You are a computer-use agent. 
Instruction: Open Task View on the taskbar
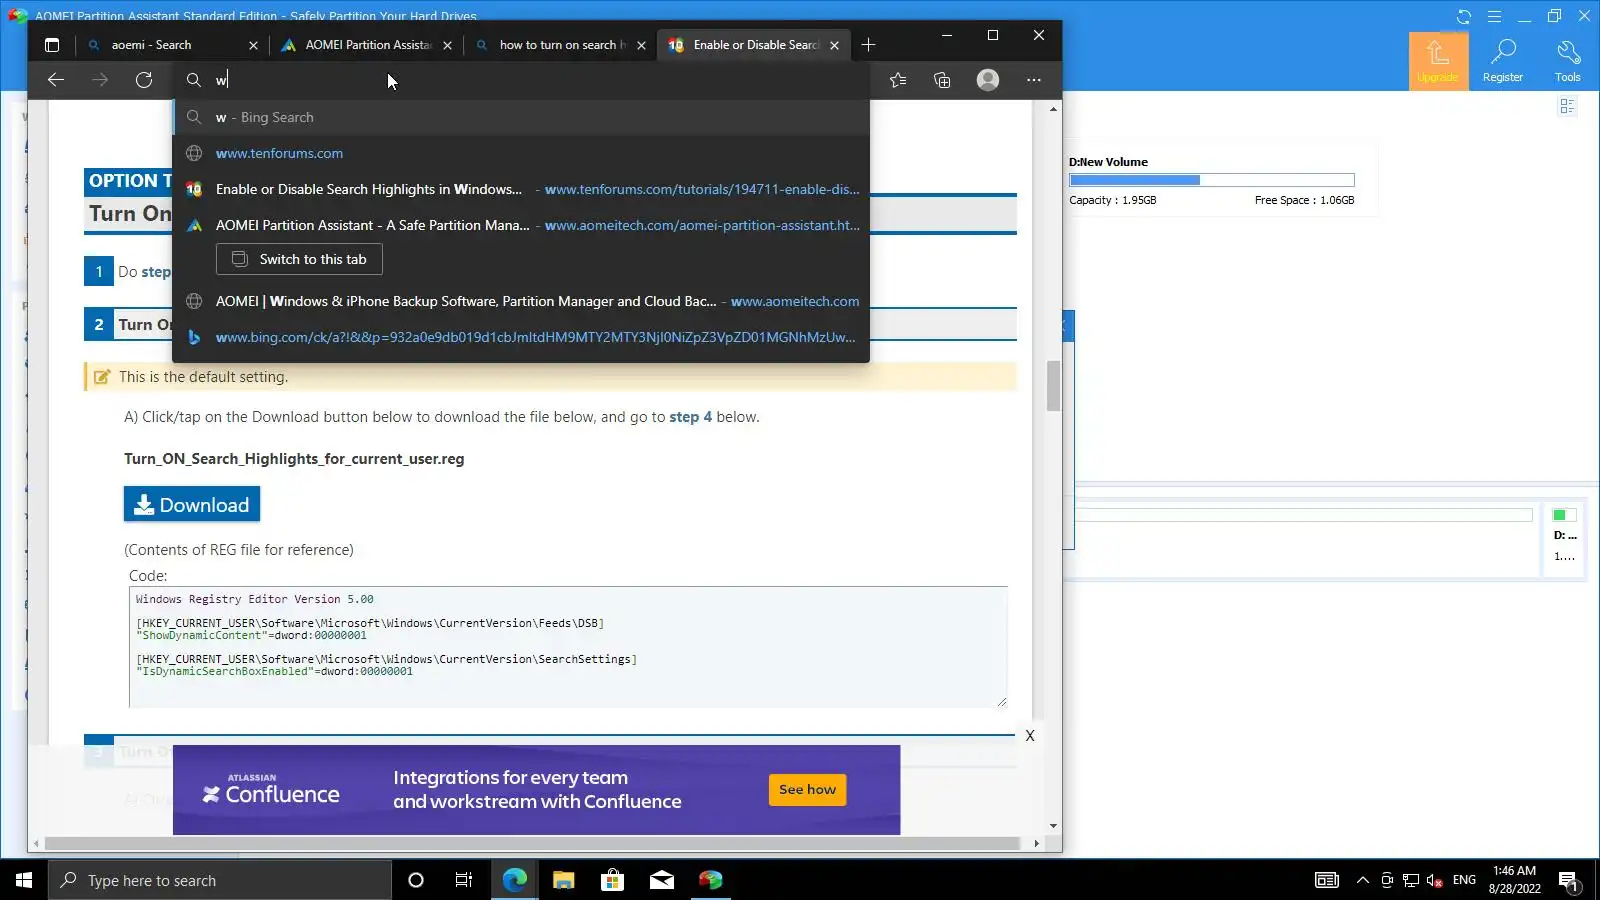[464, 880]
